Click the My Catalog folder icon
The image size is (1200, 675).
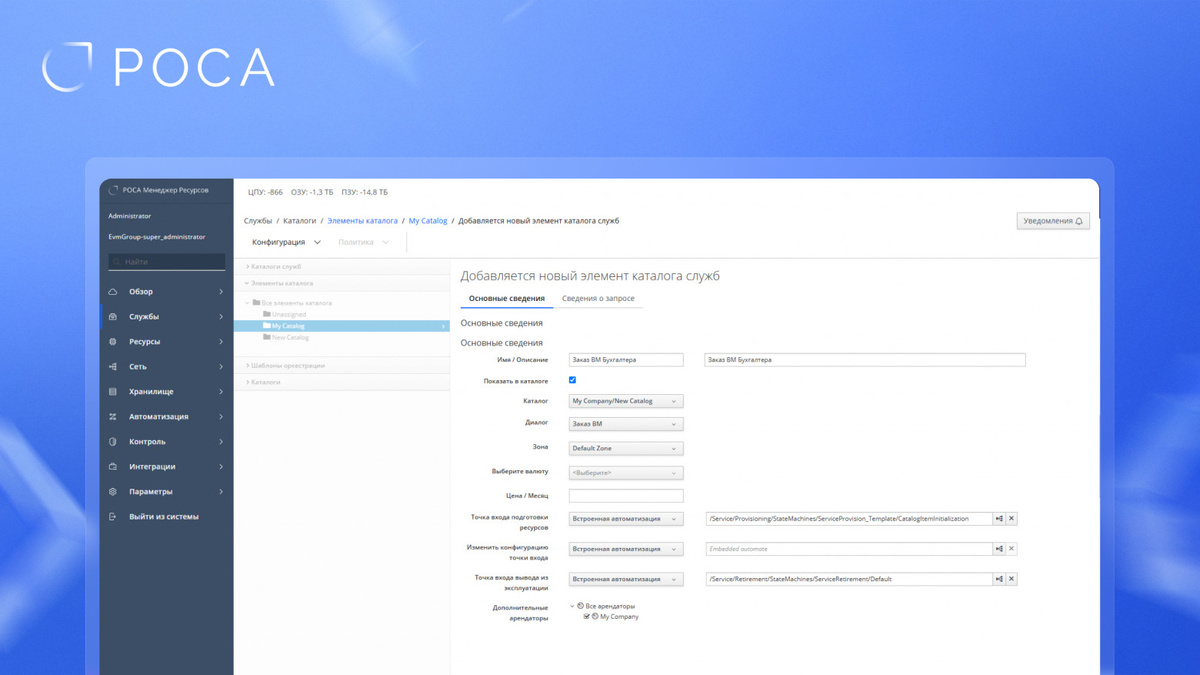coord(267,326)
